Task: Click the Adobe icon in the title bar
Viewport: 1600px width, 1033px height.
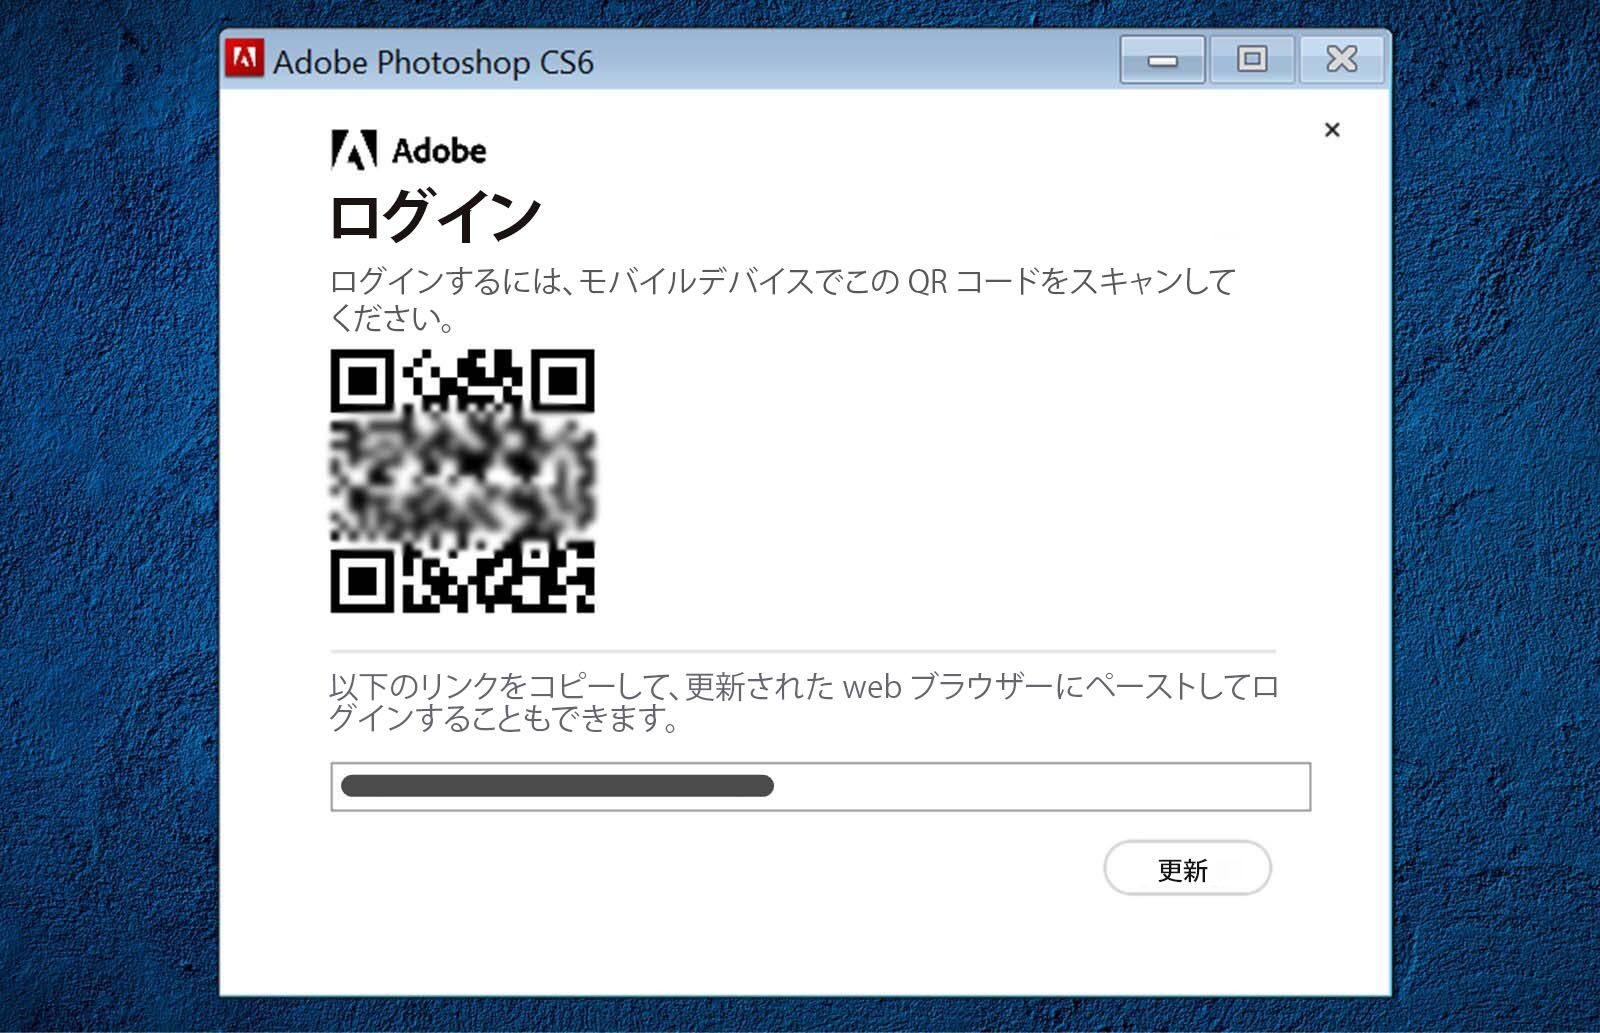Action: [x=244, y=59]
